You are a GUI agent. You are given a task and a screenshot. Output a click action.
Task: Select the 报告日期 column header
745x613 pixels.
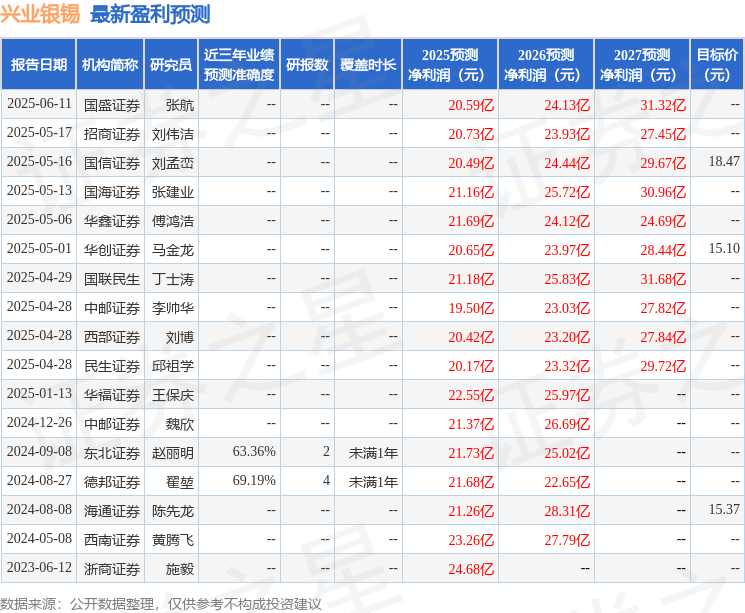pos(39,65)
